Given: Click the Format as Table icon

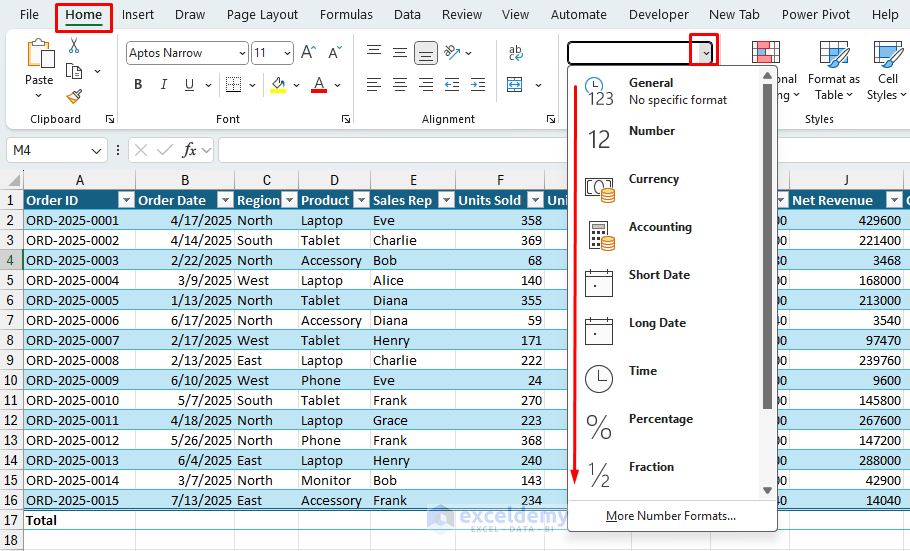Looking at the screenshot, I should (834, 55).
